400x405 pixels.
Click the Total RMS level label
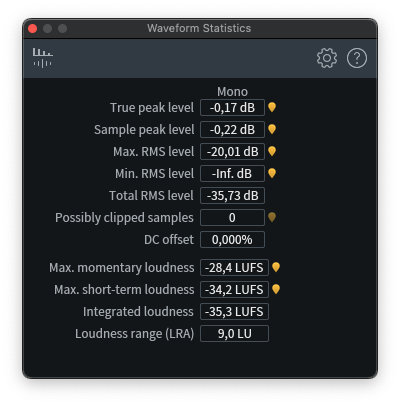click(151, 196)
